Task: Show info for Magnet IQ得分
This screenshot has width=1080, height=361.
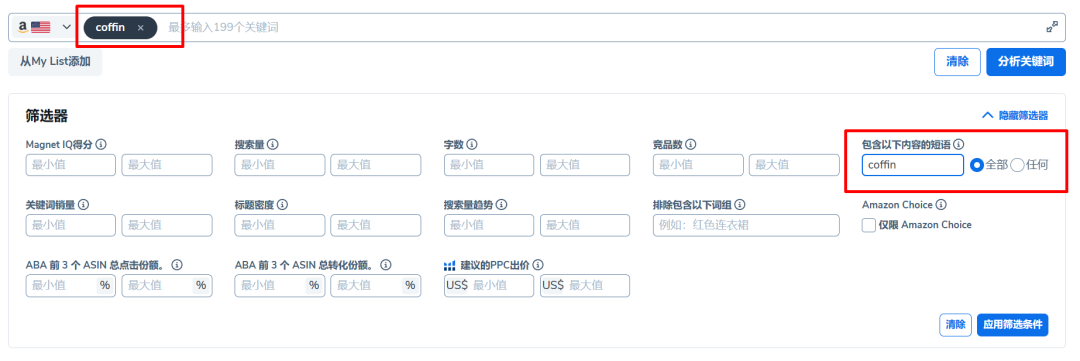Action: click(x=101, y=145)
